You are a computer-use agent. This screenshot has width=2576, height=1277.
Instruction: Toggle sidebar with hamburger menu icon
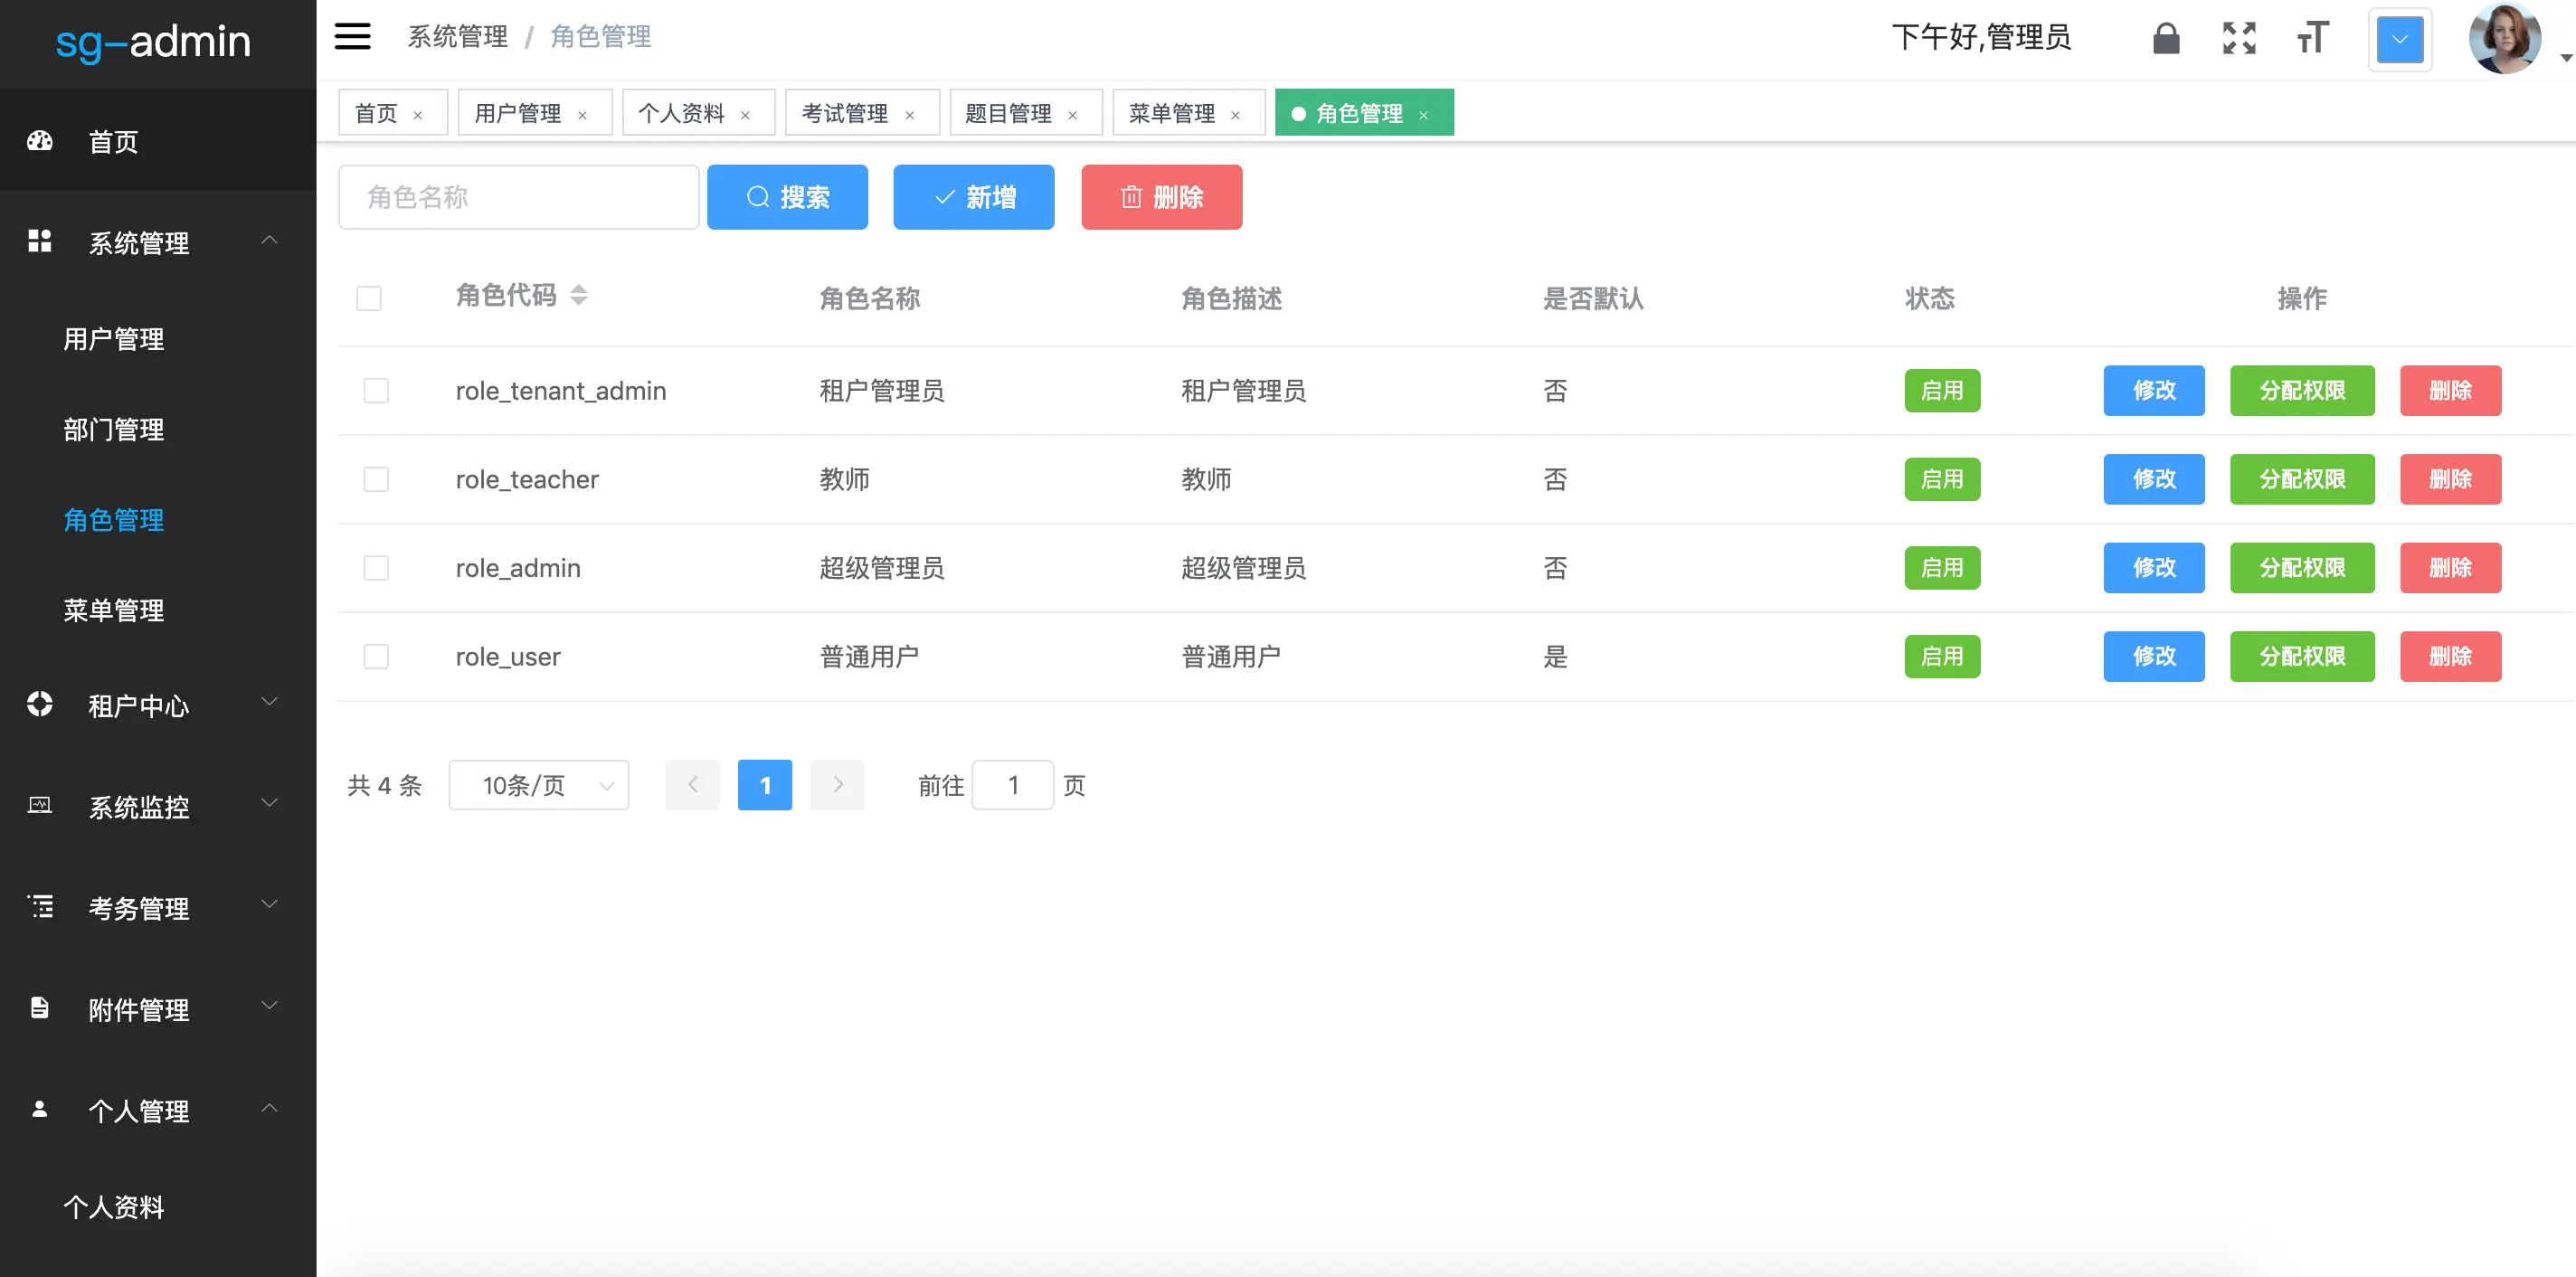coord(352,36)
